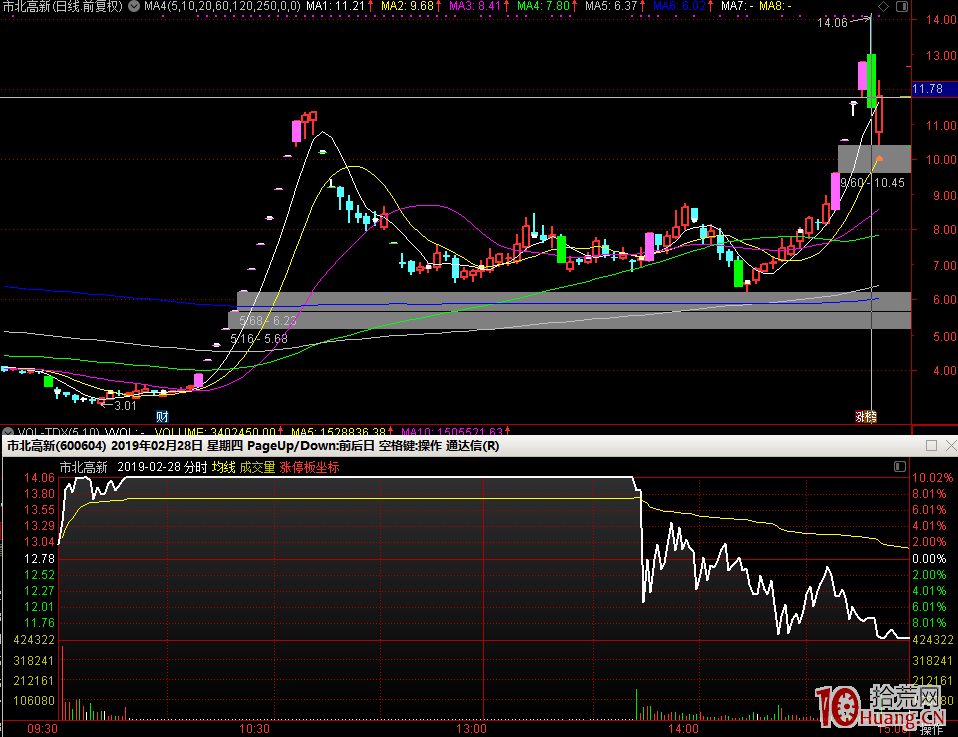958x737 pixels.
Task: Click the 14.06 high price annotation
Action: click(832, 23)
